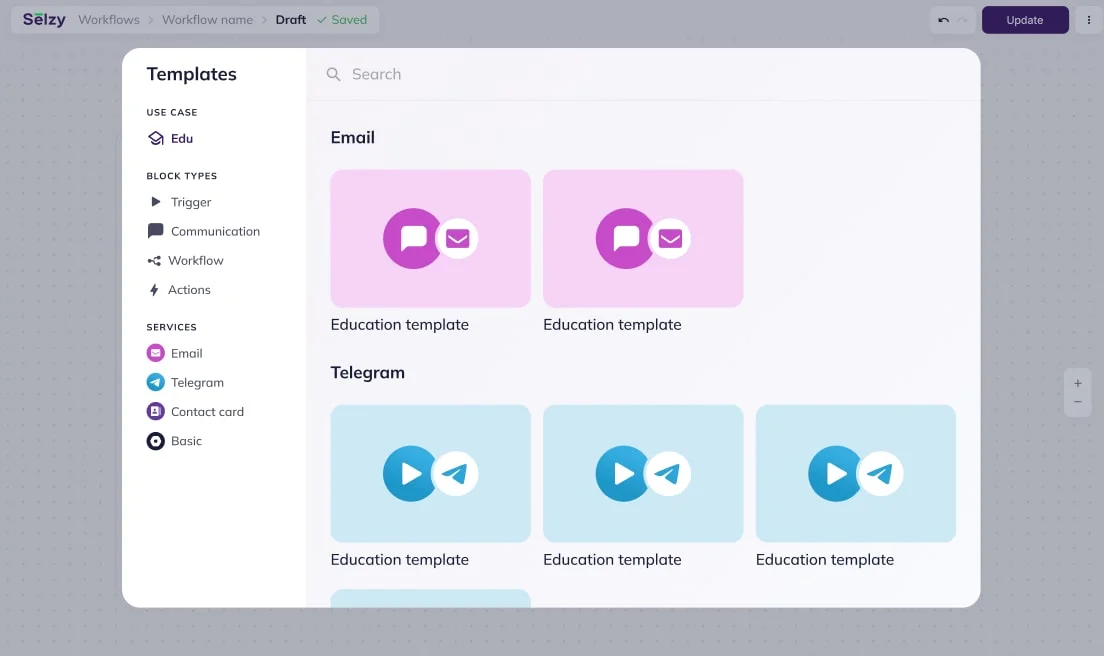
Task: Click the undo arrow icon
Action: (x=943, y=20)
